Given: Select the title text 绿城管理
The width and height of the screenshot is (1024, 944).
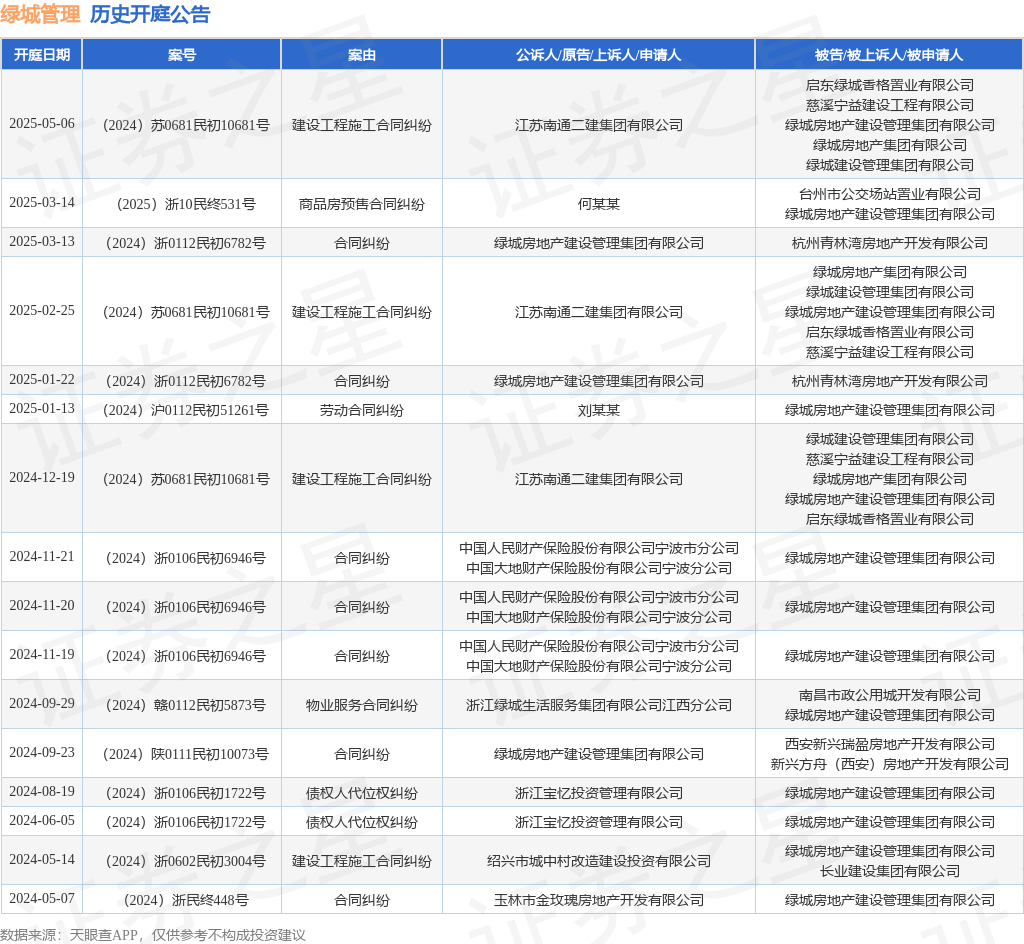Looking at the screenshot, I should pyautogui.click(x=40, y=14).
